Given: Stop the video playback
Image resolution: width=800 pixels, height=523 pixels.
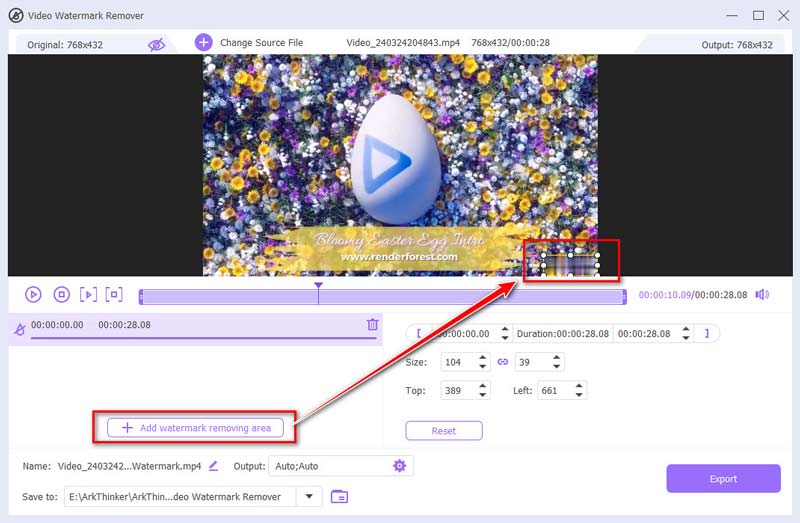Looking at the screenshot, I should coord(62,294).
